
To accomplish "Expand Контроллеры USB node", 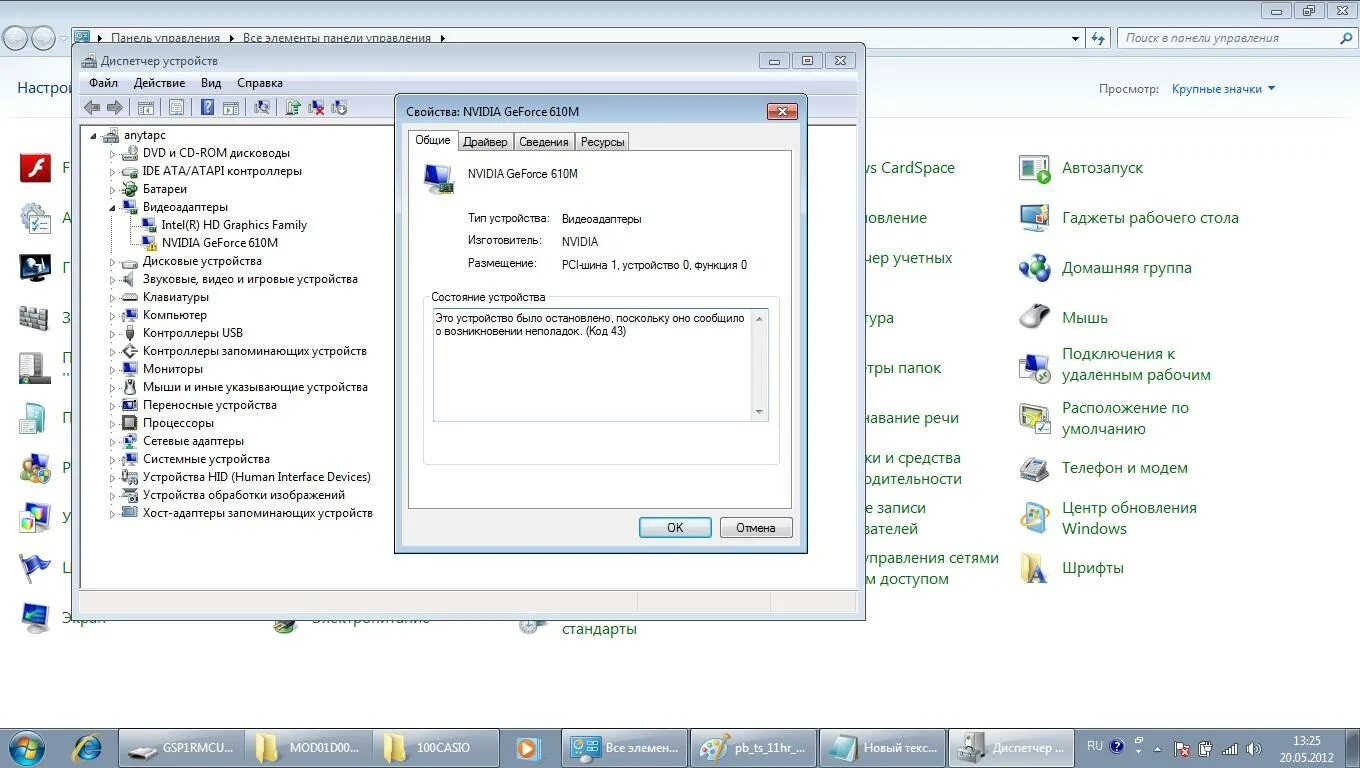I will 112,334.
